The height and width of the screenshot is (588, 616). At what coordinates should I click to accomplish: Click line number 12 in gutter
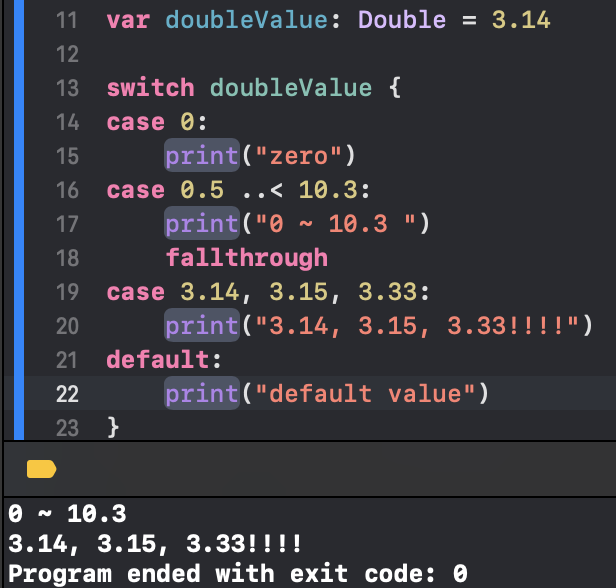(x=67, y=54)
